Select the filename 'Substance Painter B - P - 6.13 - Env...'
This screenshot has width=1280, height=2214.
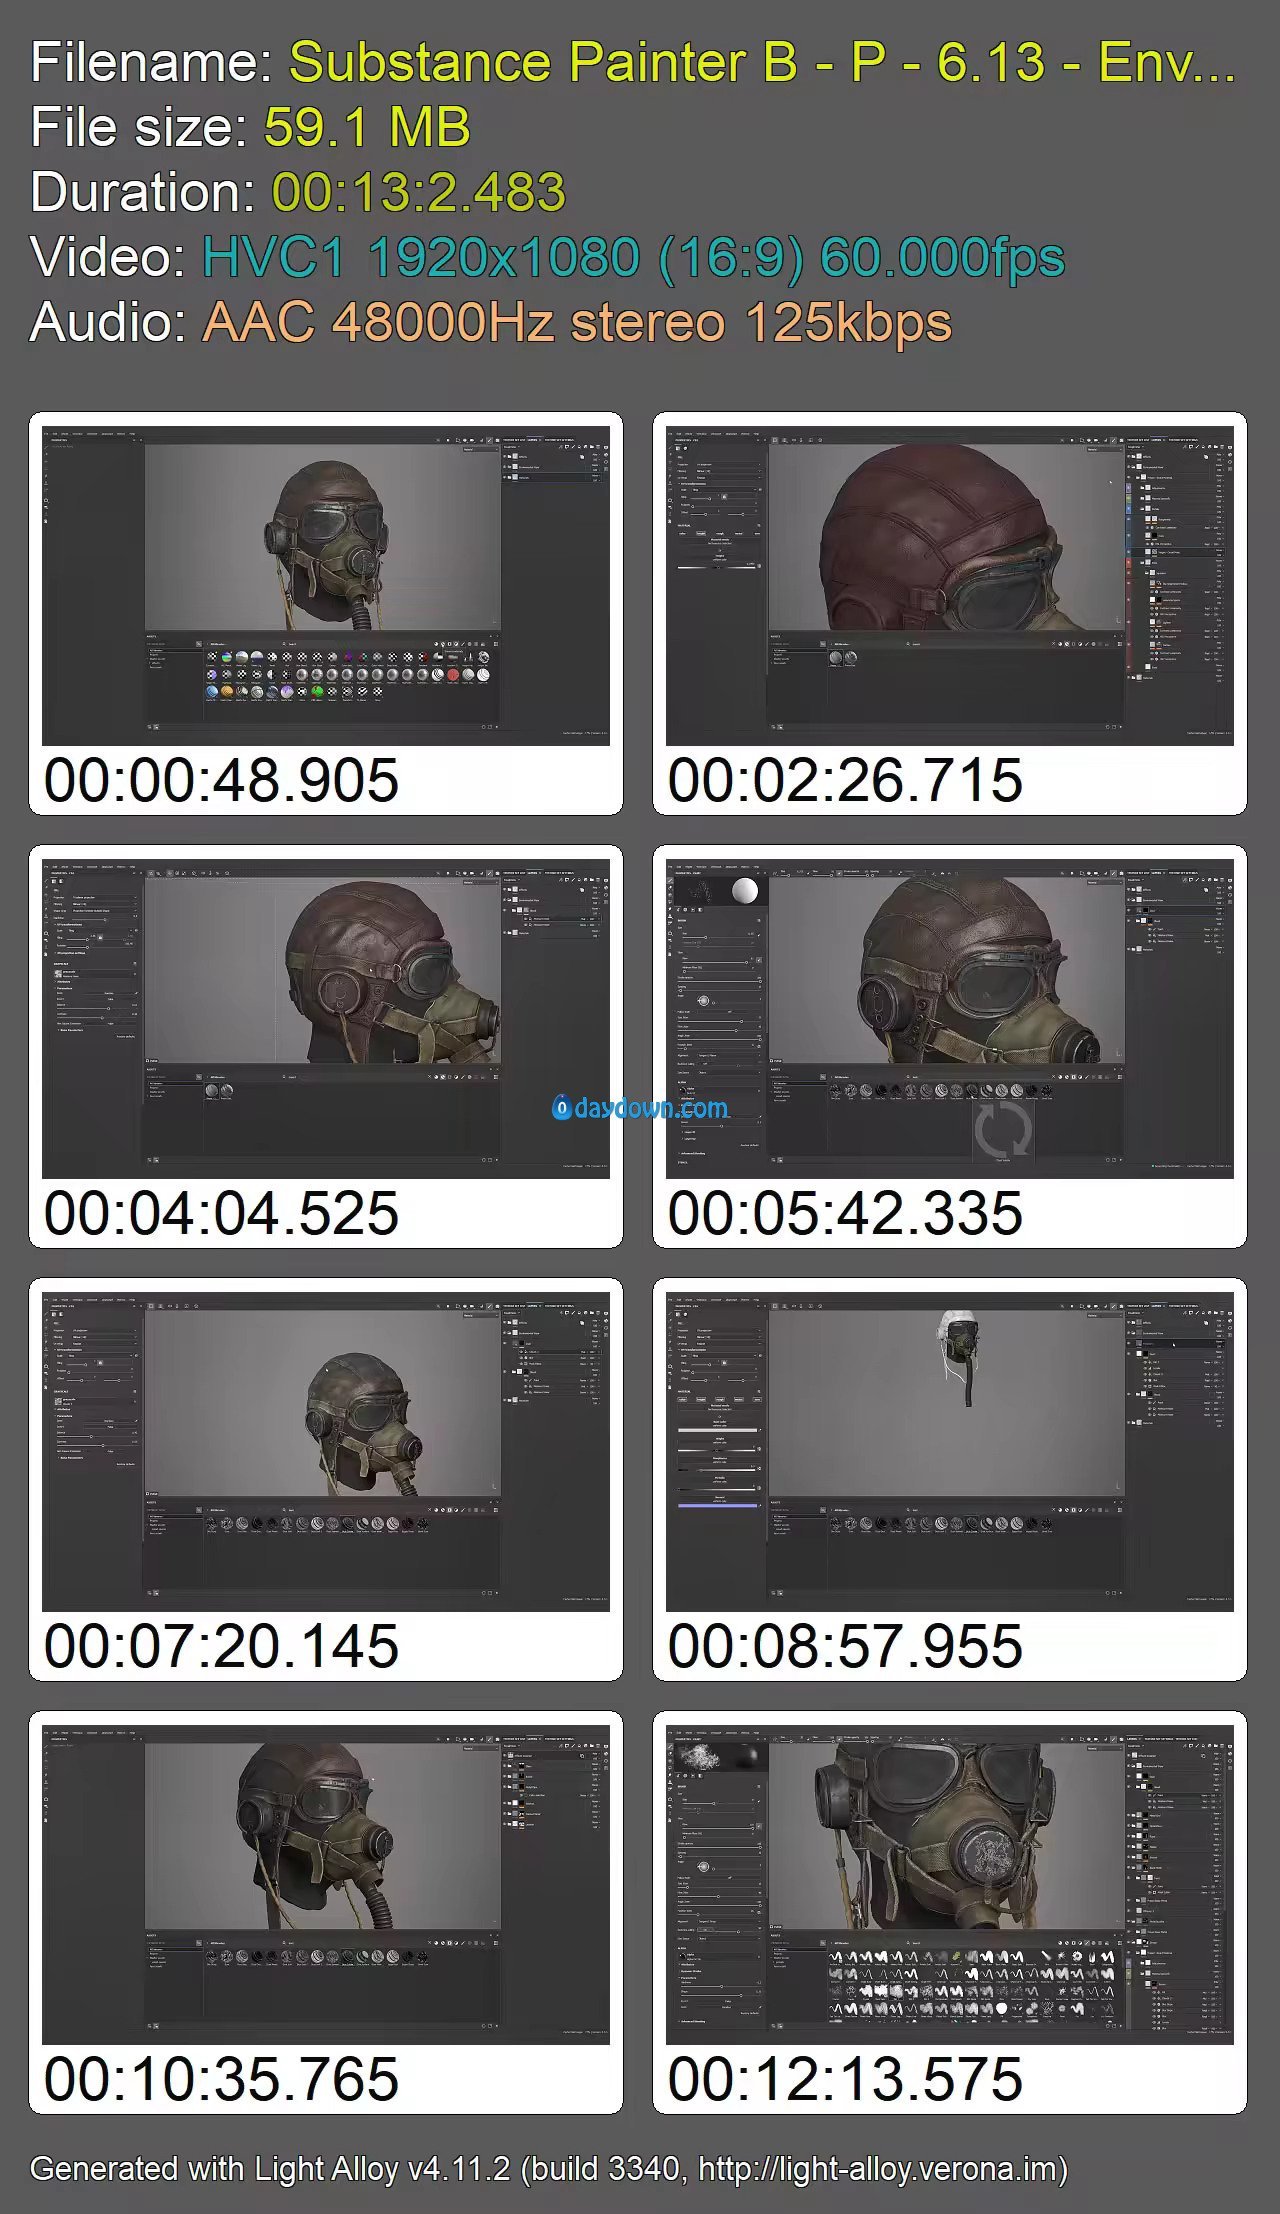[x=763, y=62]
